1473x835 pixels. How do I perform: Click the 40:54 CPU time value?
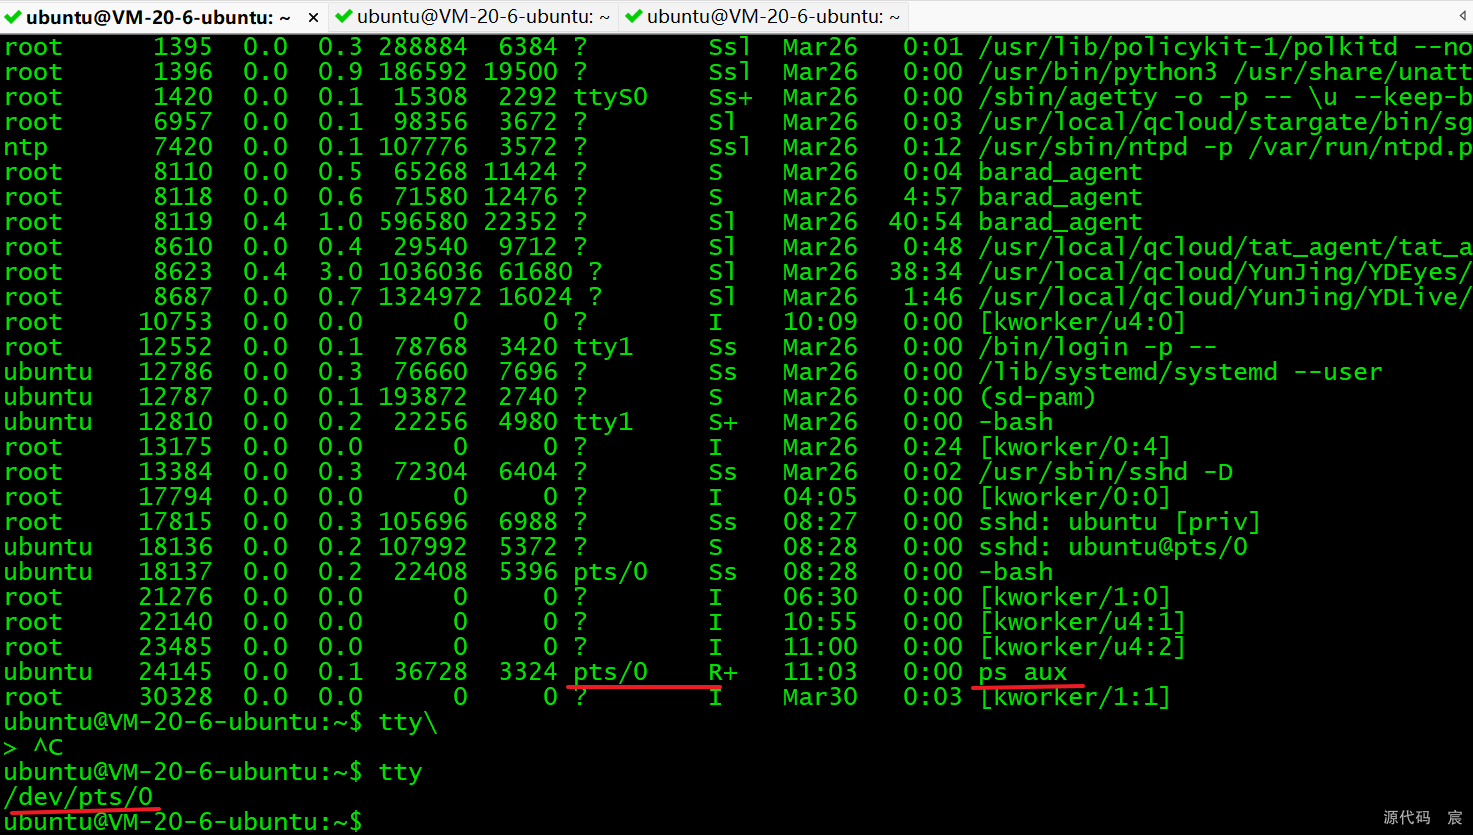tap(926, 222)
